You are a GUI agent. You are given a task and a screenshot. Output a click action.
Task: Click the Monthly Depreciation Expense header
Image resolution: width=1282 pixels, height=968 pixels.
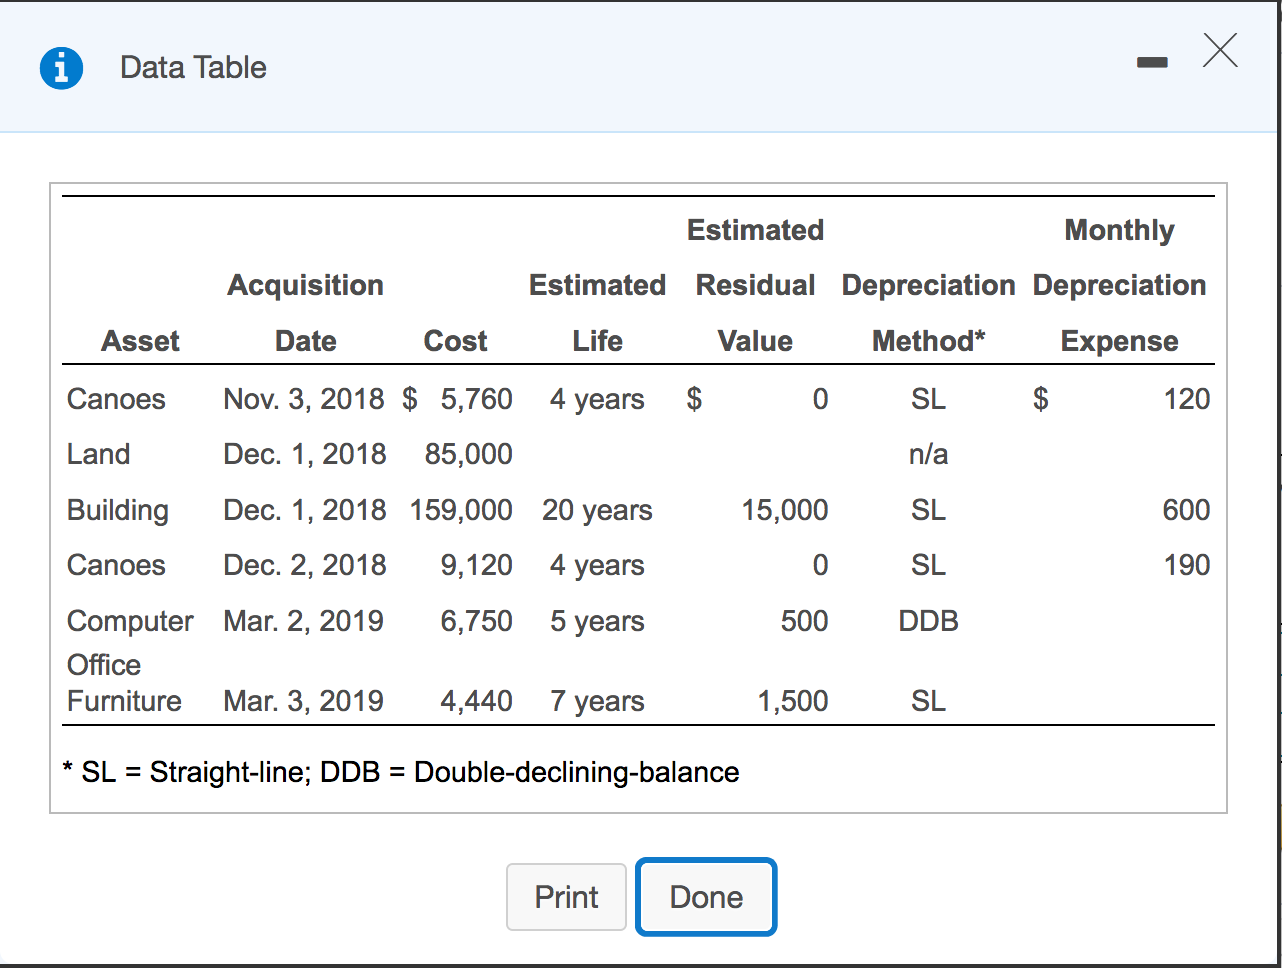(x=1119, y=285)
